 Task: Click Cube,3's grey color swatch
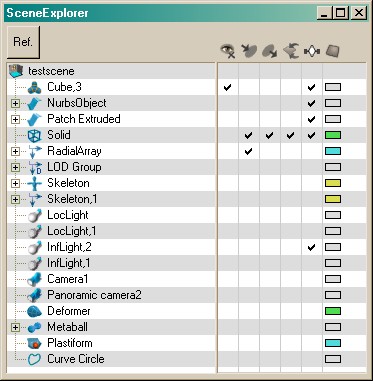coord(333,87)
